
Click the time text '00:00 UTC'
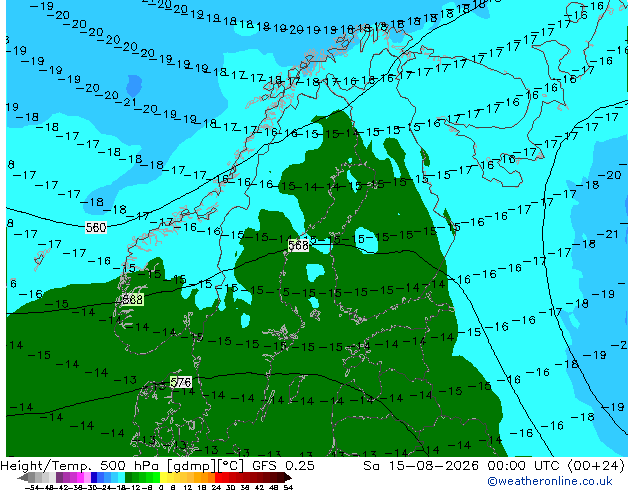coord(525,466)
